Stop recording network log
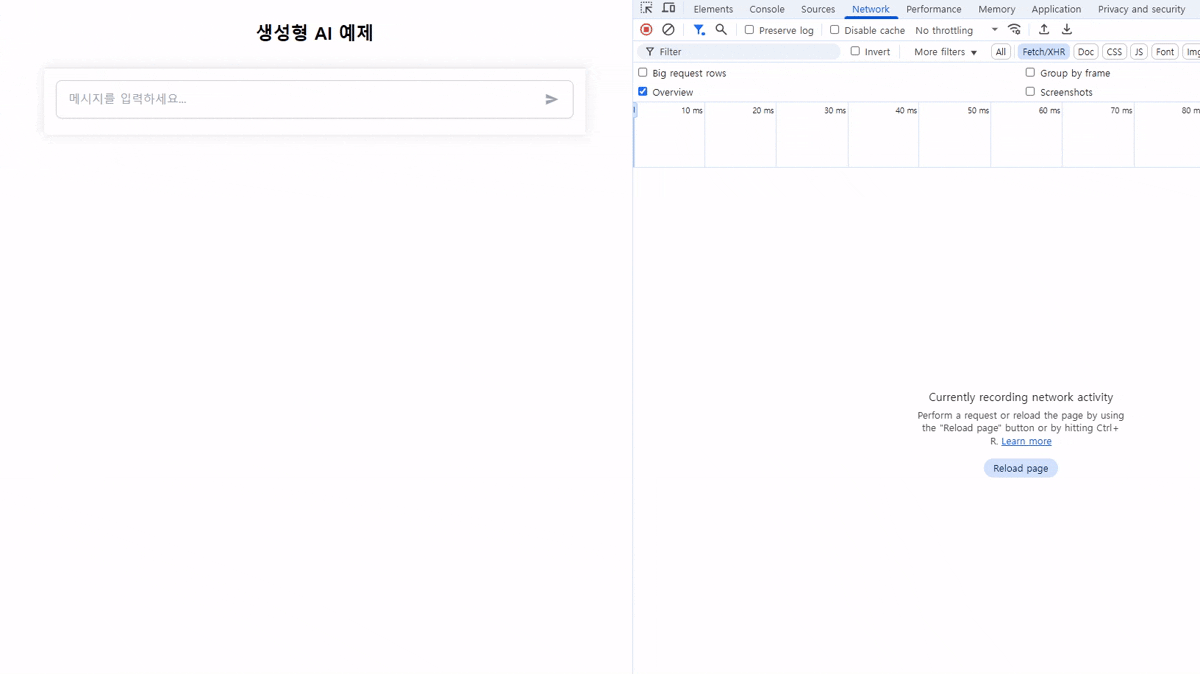The image size is (1200, 674). [x=645, y=30]
